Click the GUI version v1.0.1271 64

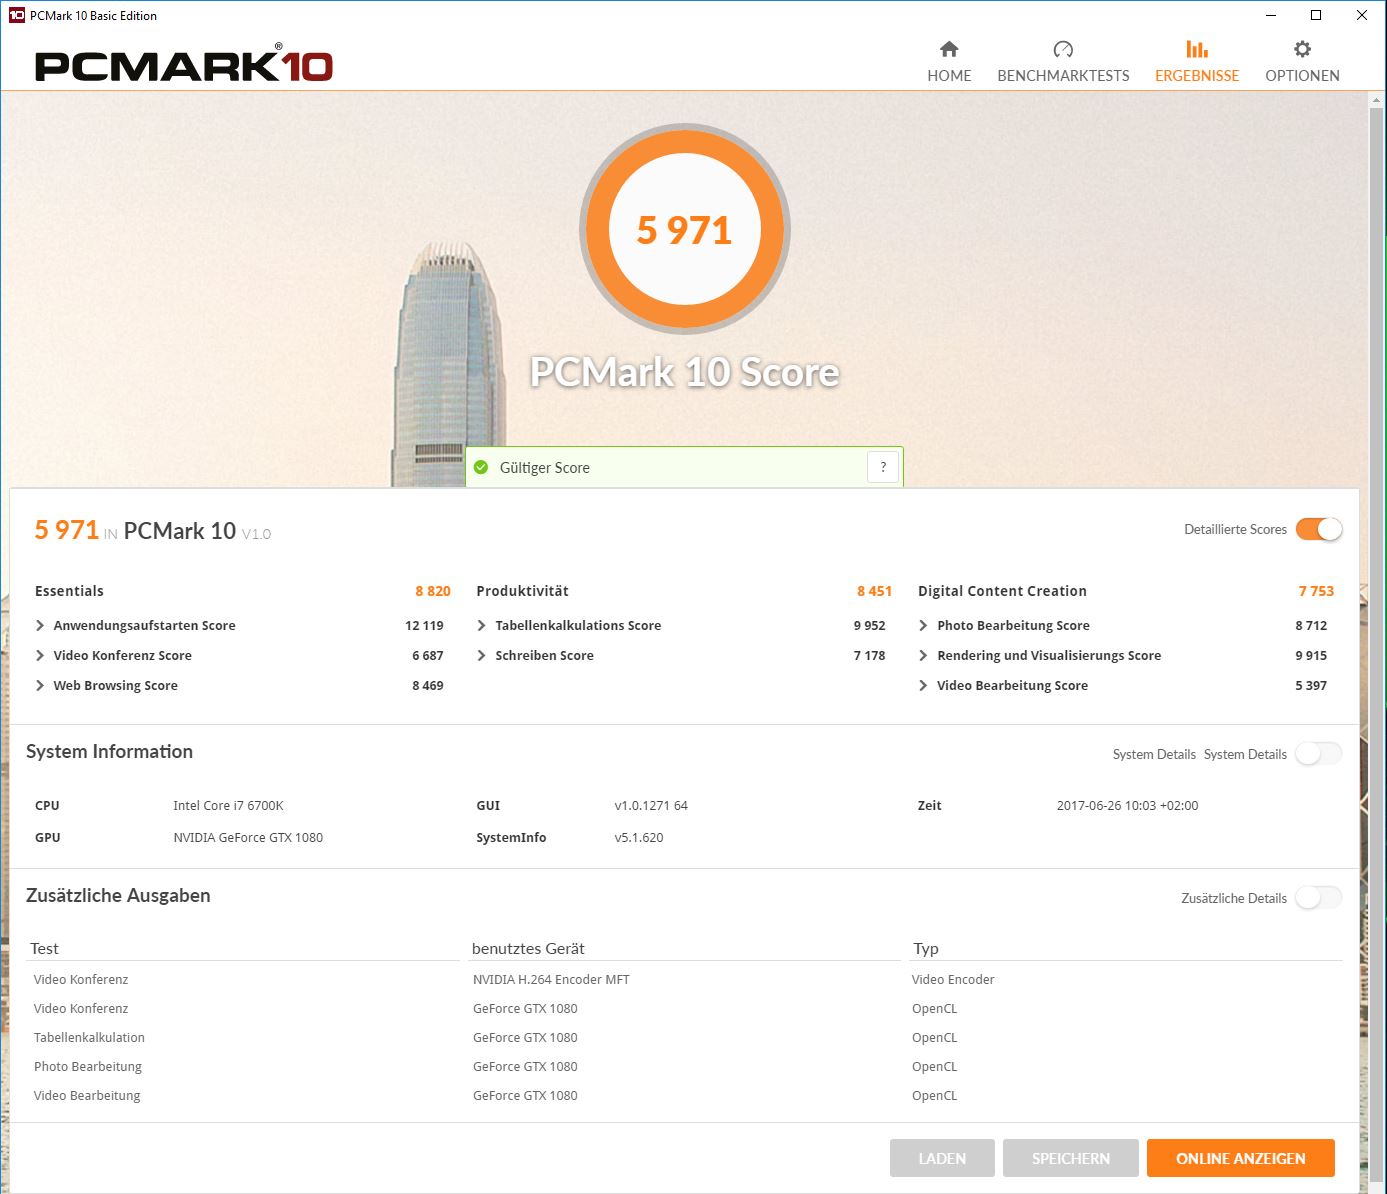pyautogui.click(x=651, y=805)
